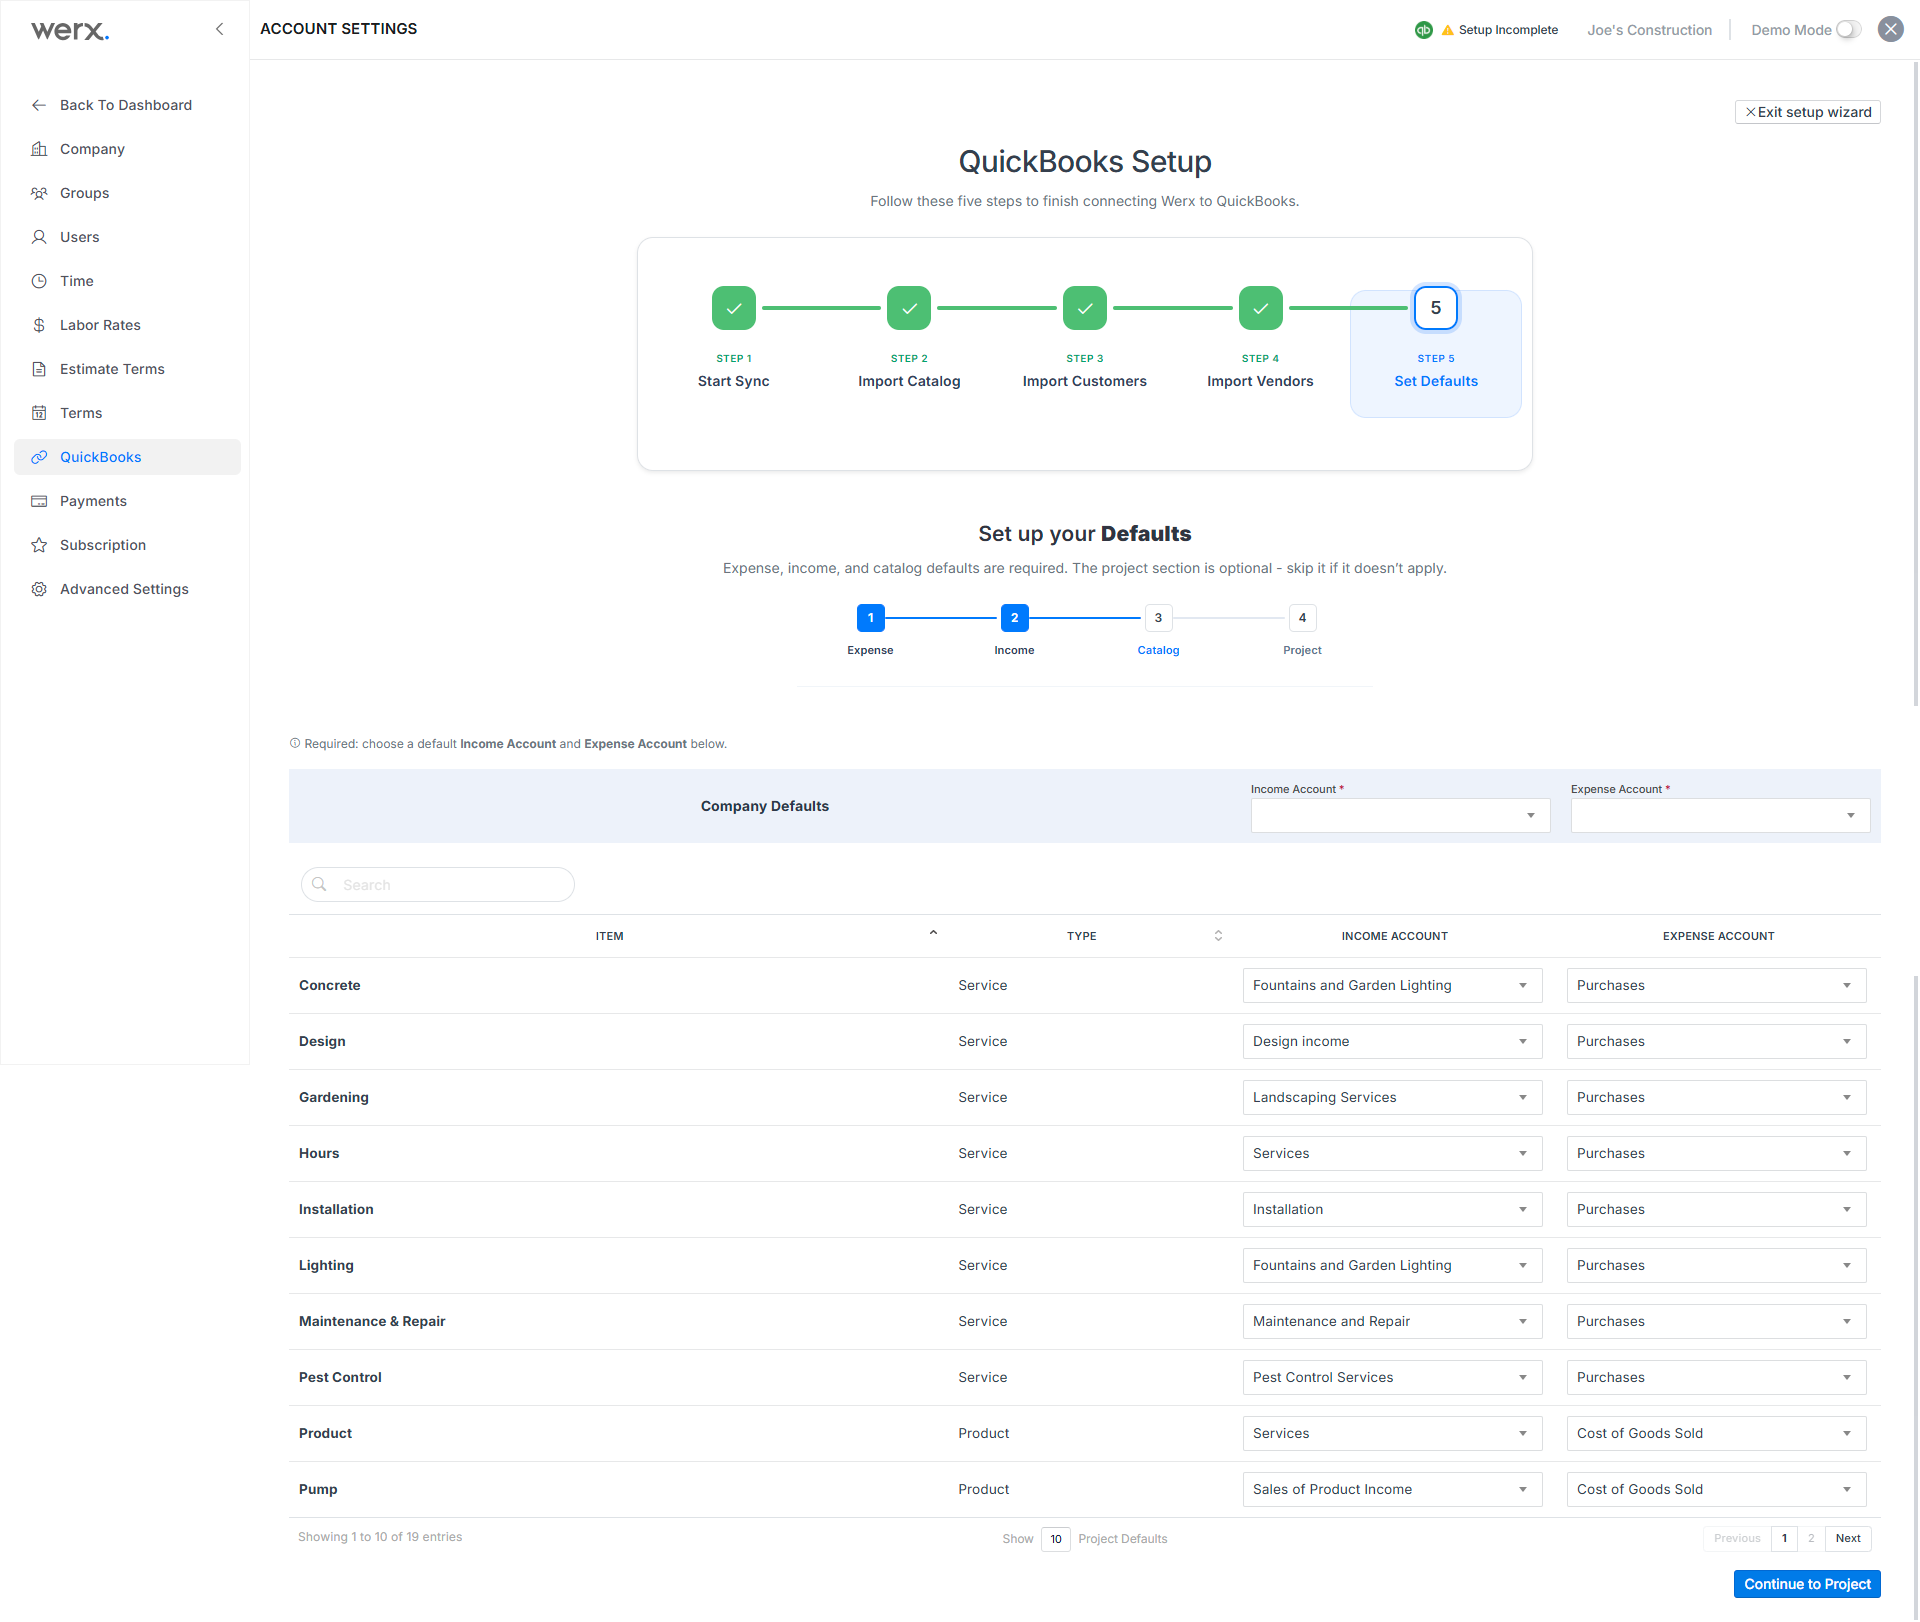Click the QuickBooks link icon
Screen dimensions: 1920x1622
coord(39,457)
